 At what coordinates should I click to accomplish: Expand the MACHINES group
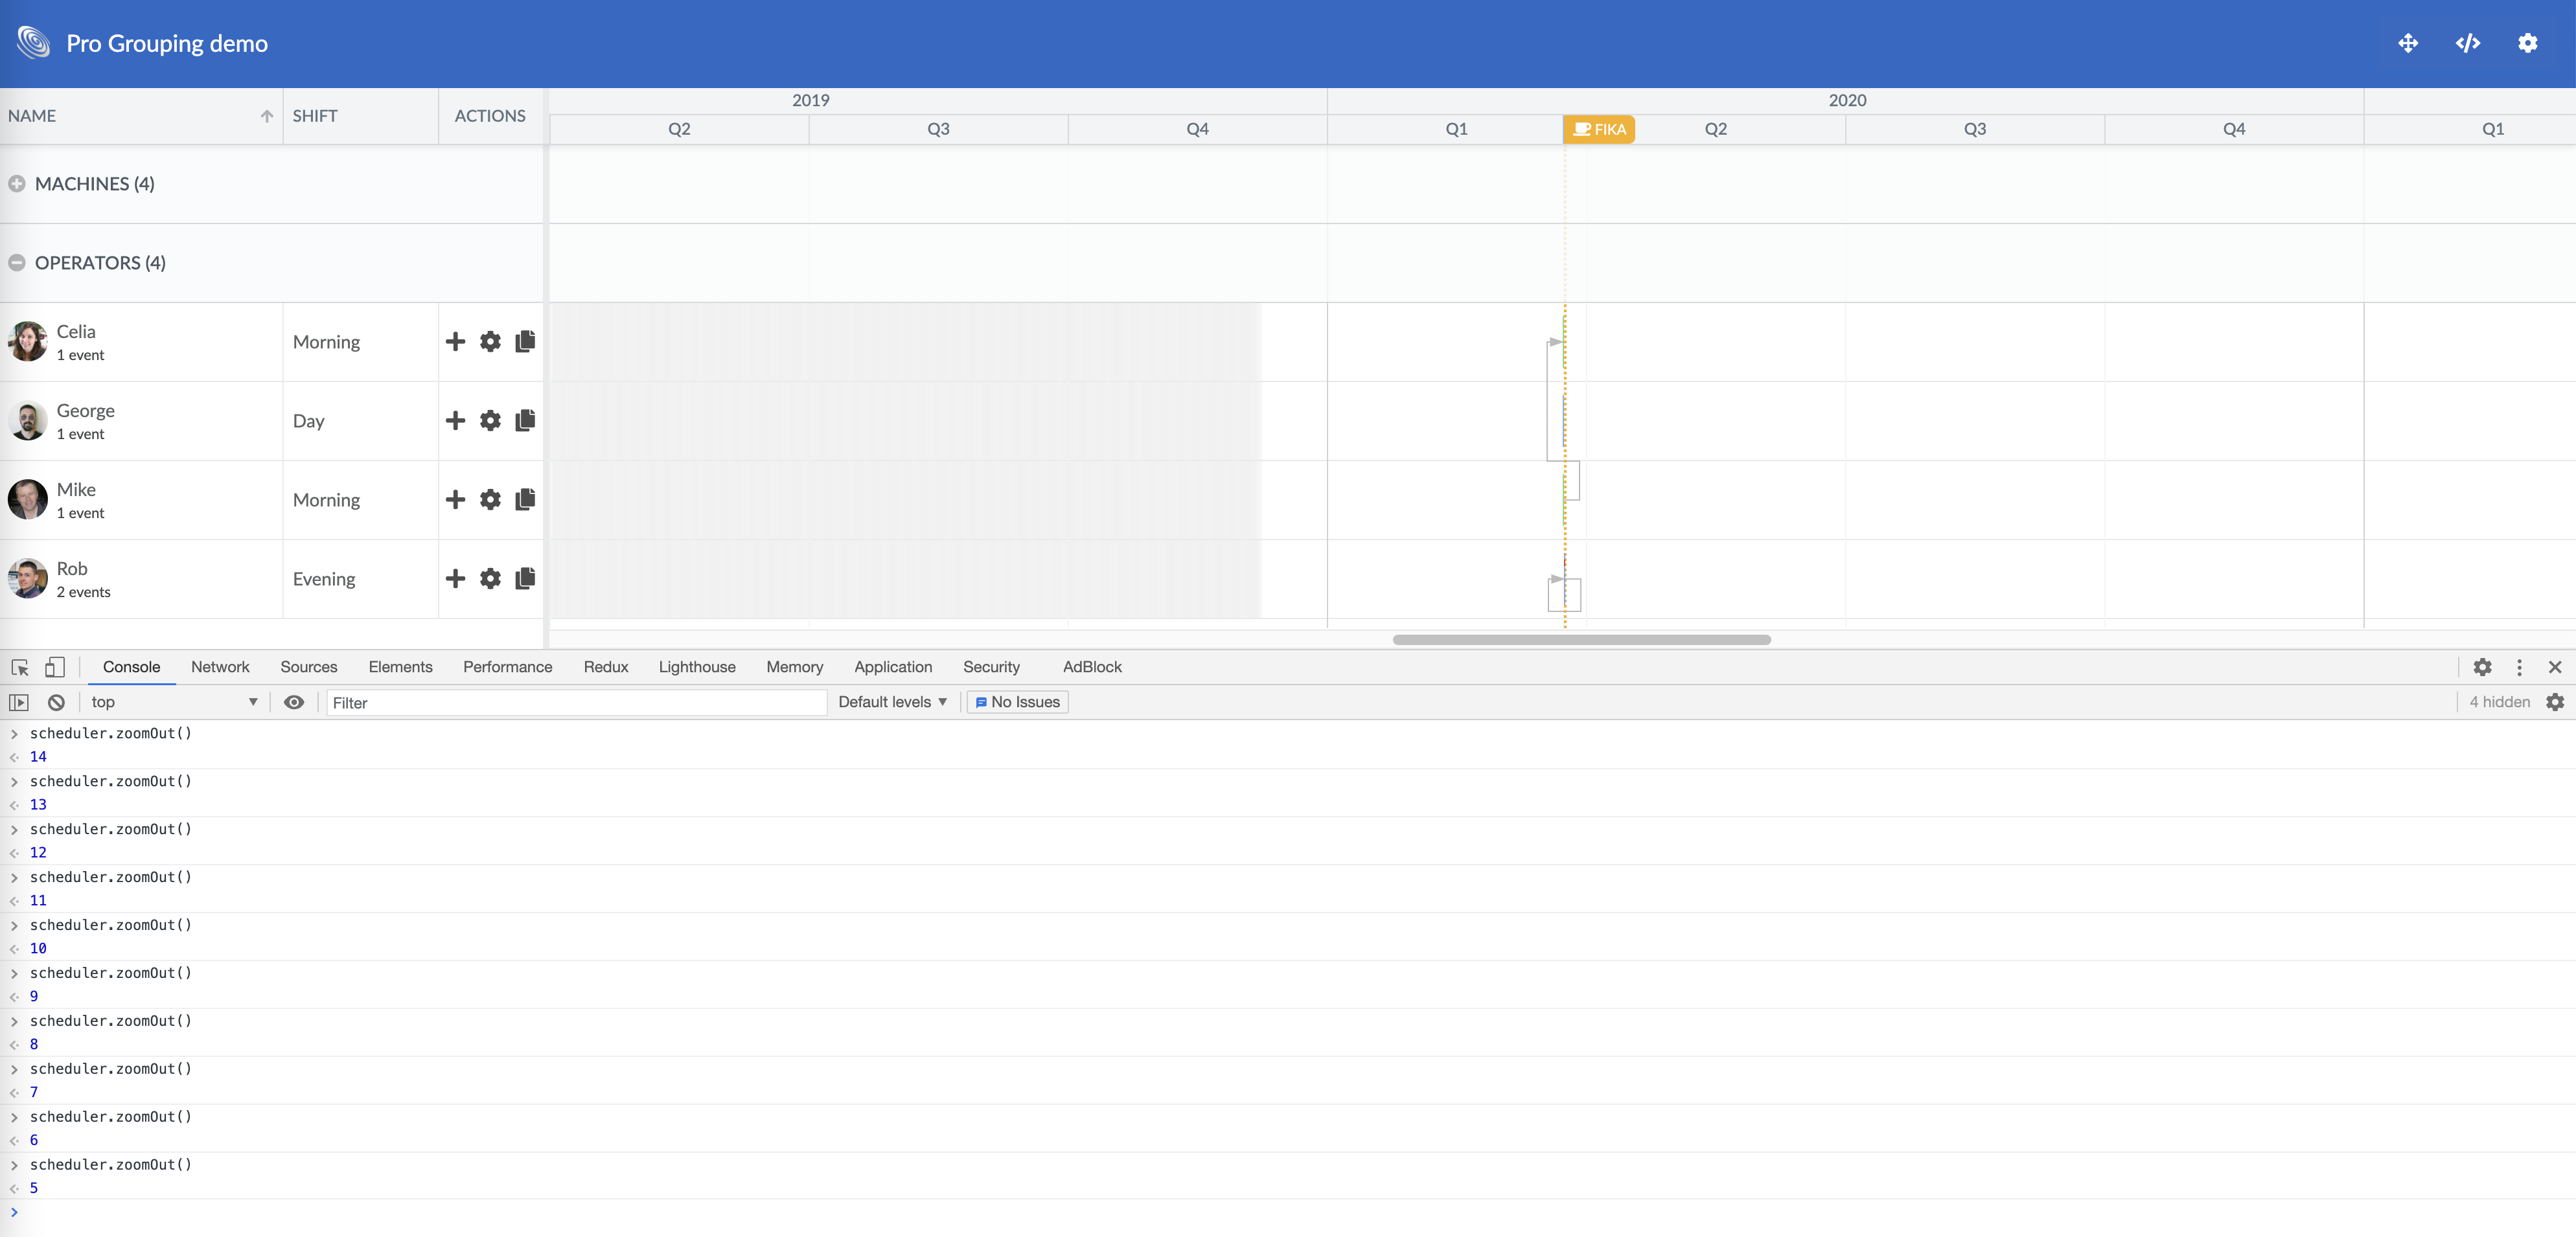[x=16, y=184]
